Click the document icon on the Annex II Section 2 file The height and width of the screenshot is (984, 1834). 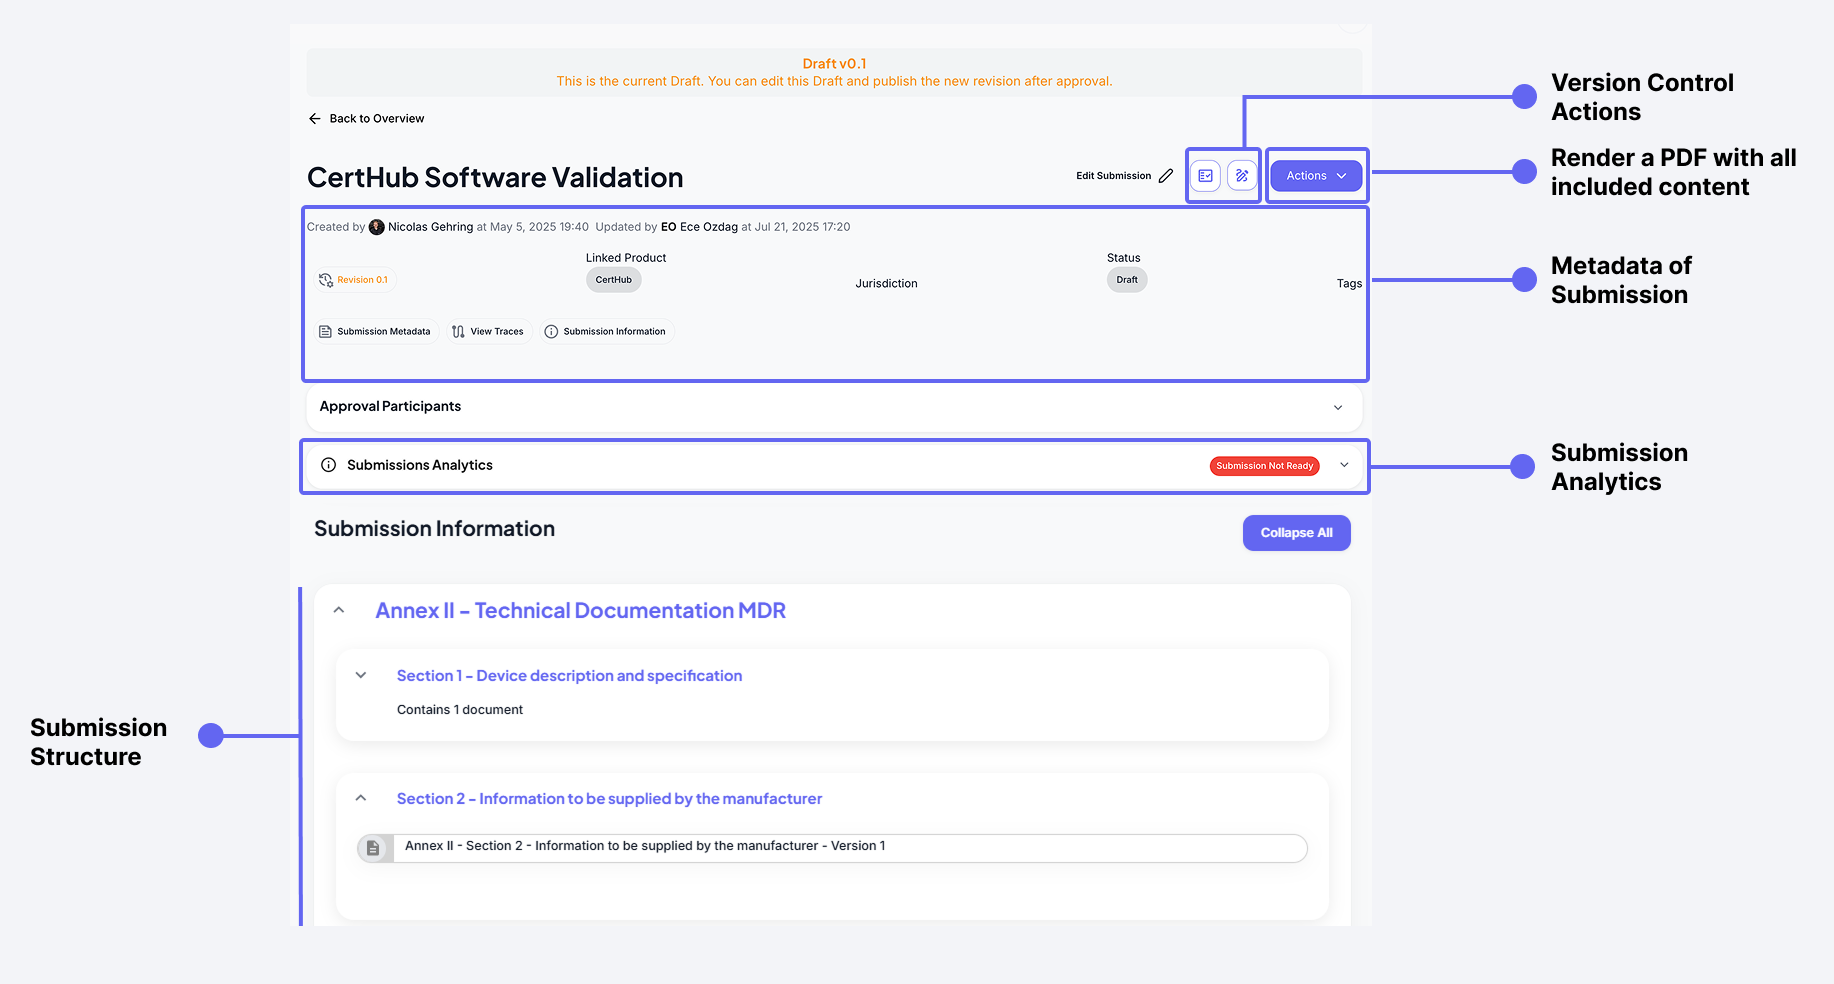click(x=374, y=847)
